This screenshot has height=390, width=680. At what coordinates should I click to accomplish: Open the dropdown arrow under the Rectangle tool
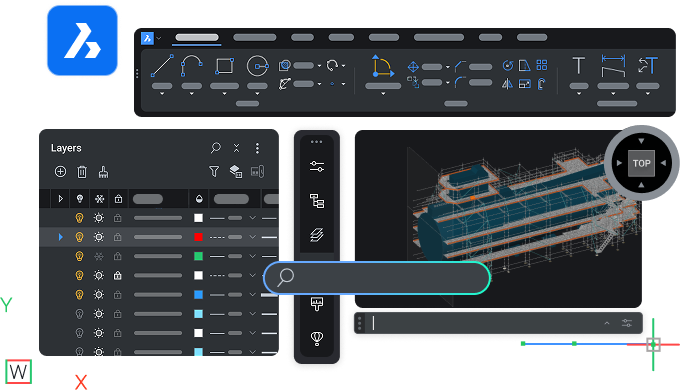(224, 94)
